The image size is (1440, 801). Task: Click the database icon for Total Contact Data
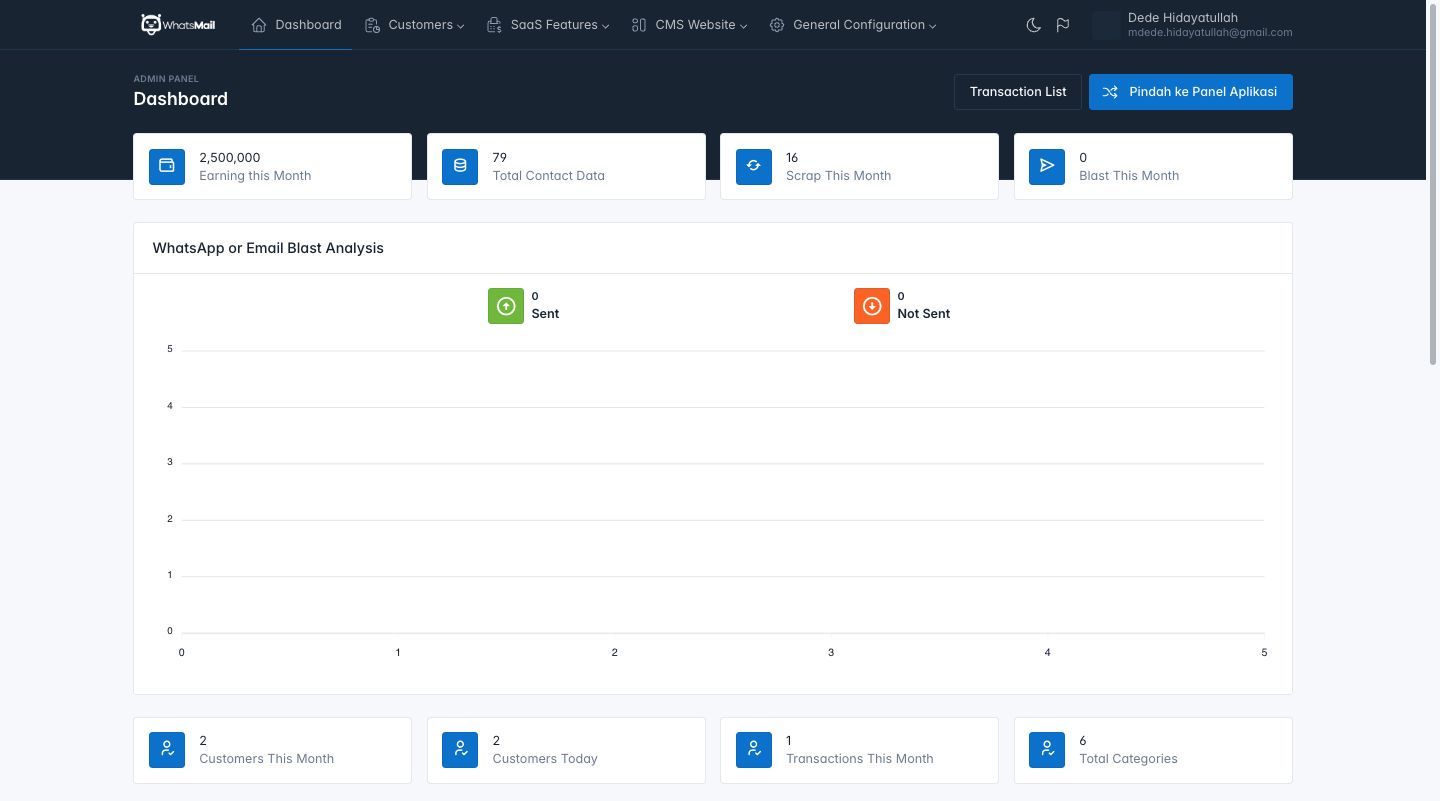tap(460, 166)
